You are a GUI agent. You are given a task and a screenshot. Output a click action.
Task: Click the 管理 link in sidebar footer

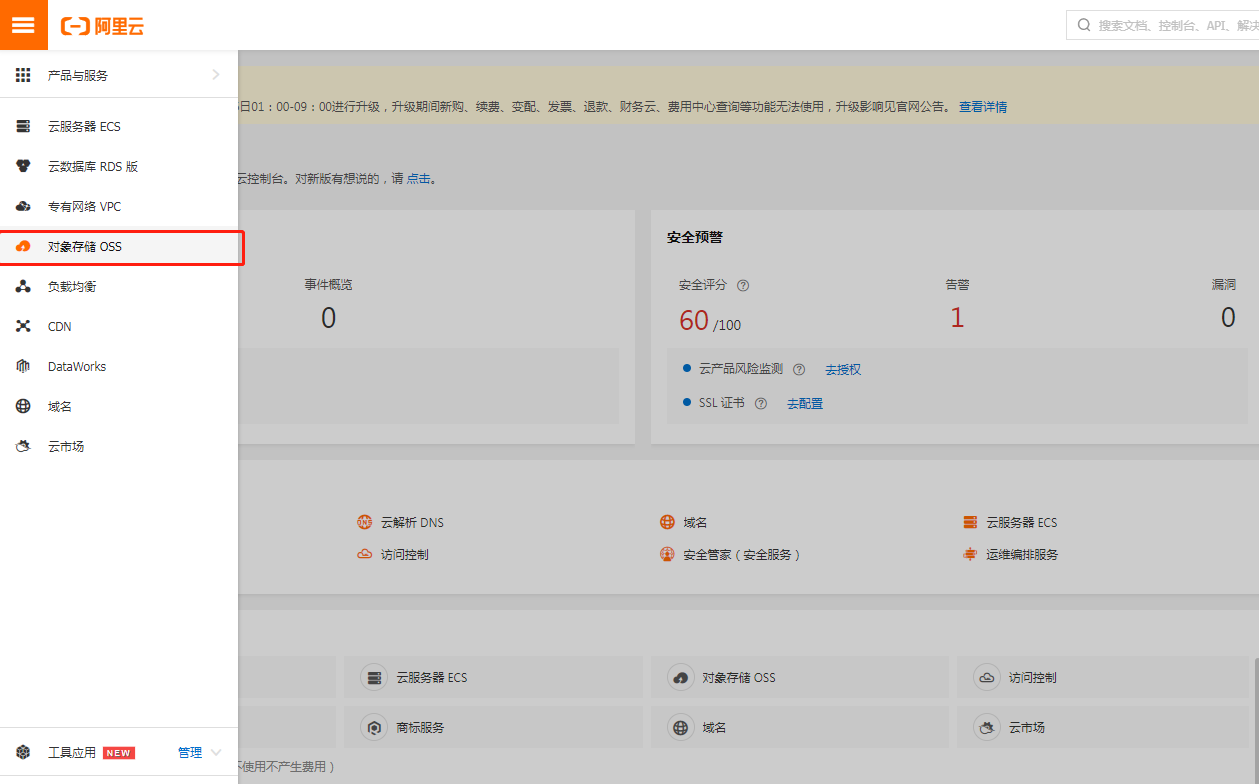(190, 753)
